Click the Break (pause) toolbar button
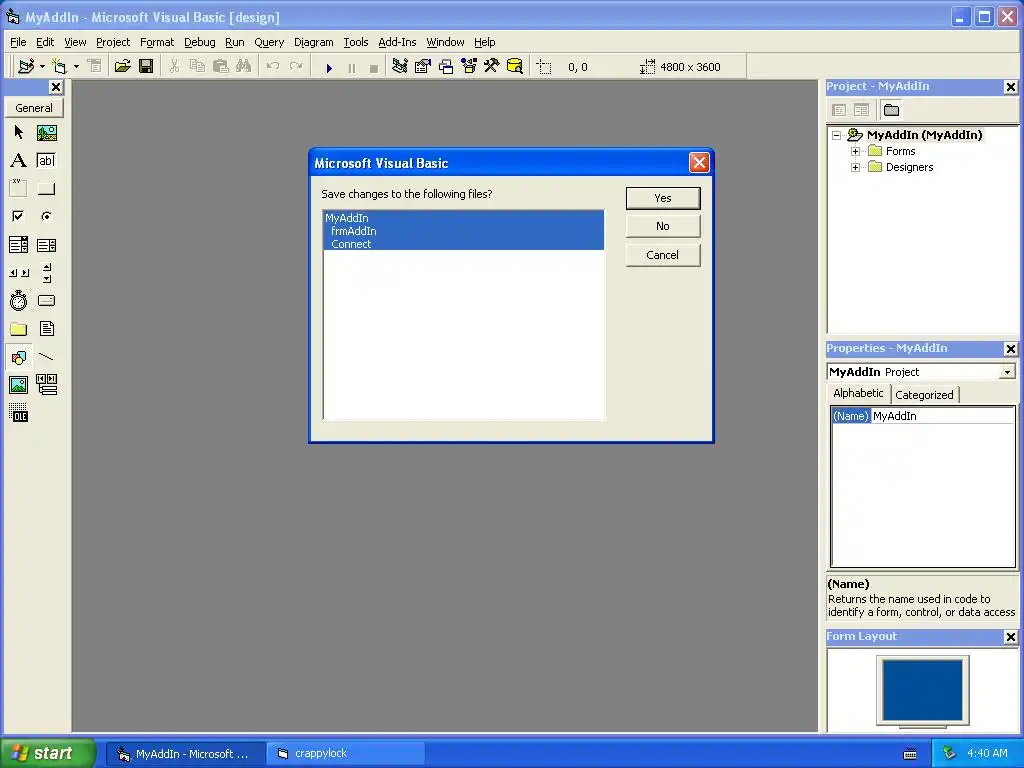Viewport: 1024px width, 768px height. (351, 67)
